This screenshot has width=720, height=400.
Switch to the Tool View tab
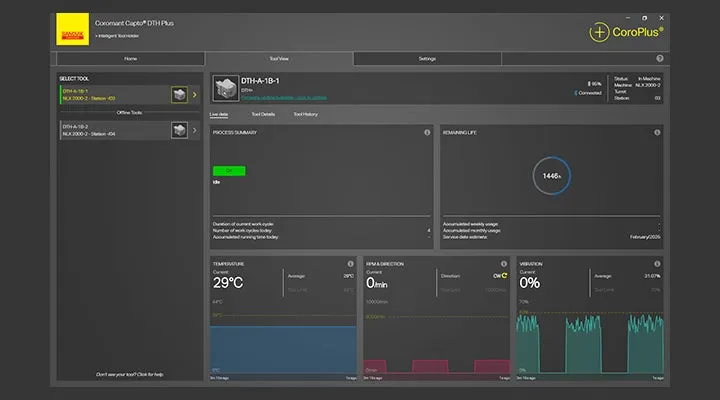pos(279,59)
